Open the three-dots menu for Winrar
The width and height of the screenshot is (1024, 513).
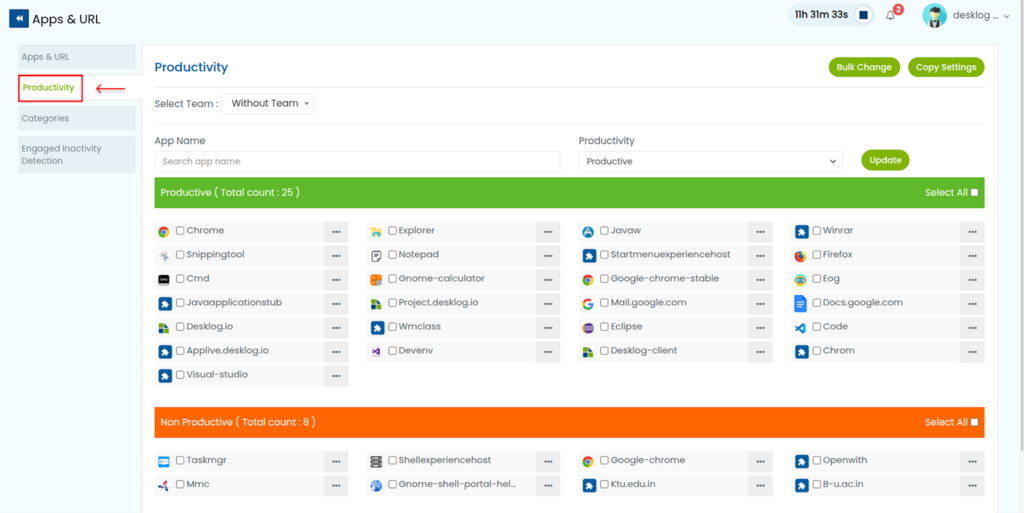coord(971,231)
